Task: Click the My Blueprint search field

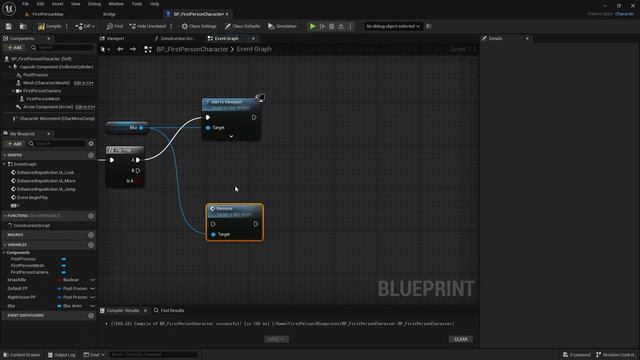Action: pyautogui.click(x=56, y=144)
